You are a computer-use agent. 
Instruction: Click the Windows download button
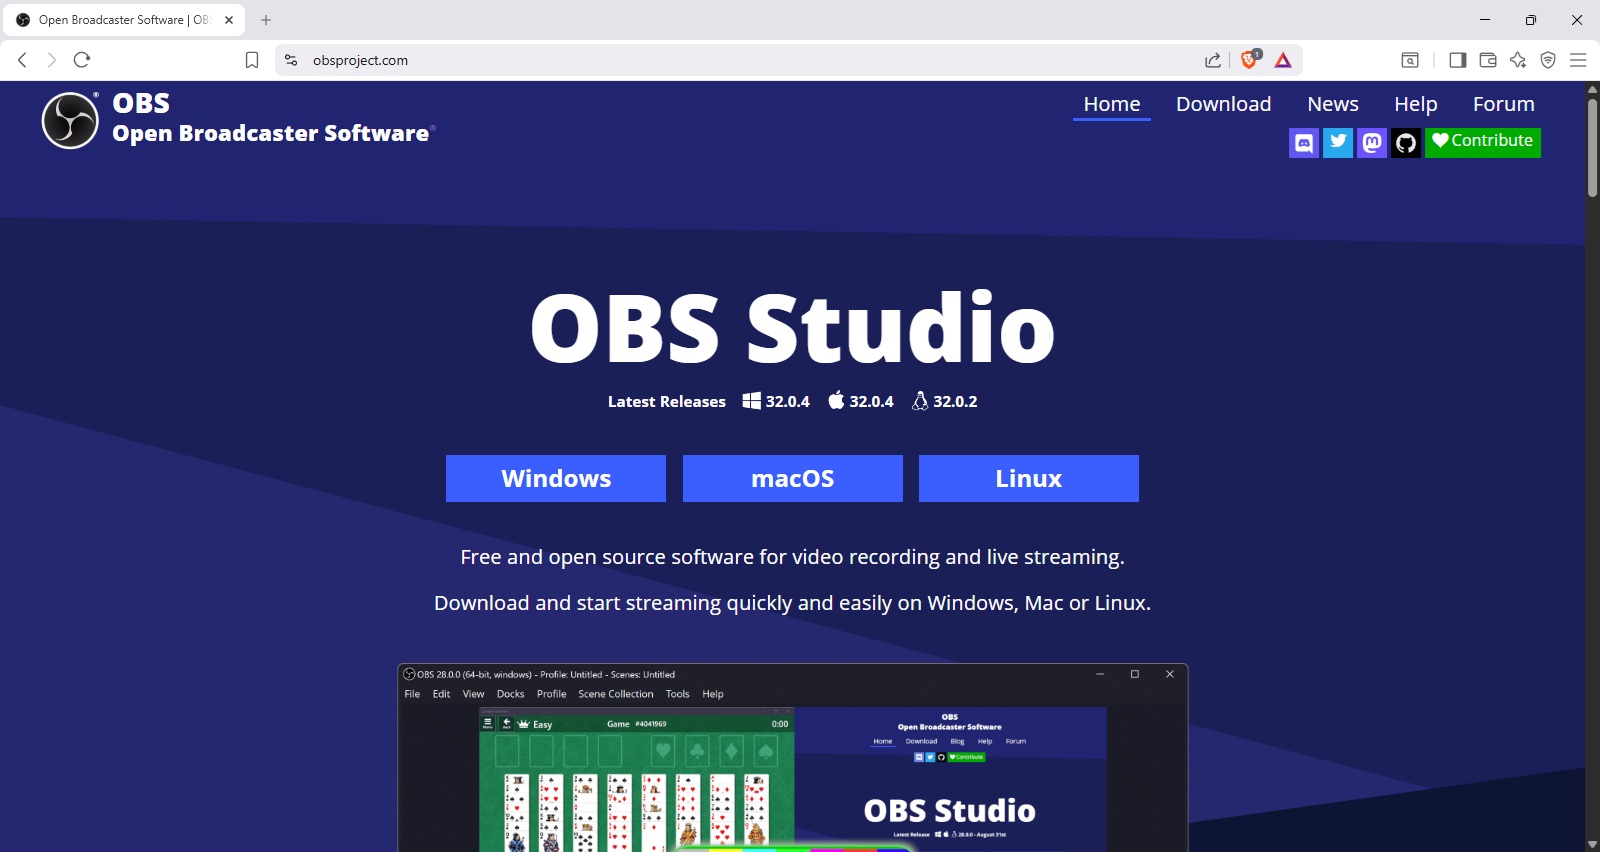[x=556, y=478]
